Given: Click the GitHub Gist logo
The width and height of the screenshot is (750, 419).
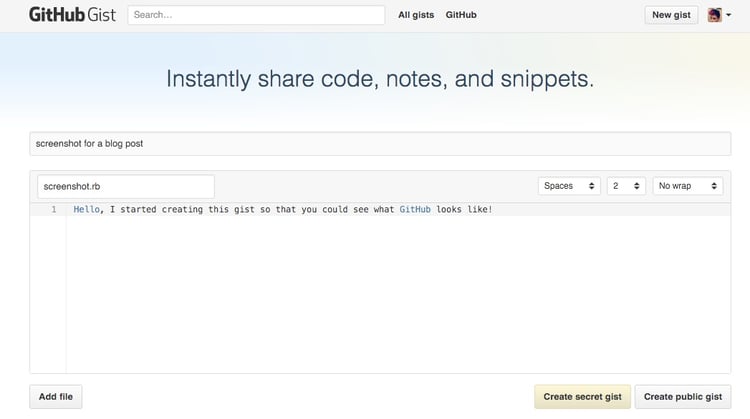Looking at the screenshot, I should pyautogui.click(x=74, y=15).
